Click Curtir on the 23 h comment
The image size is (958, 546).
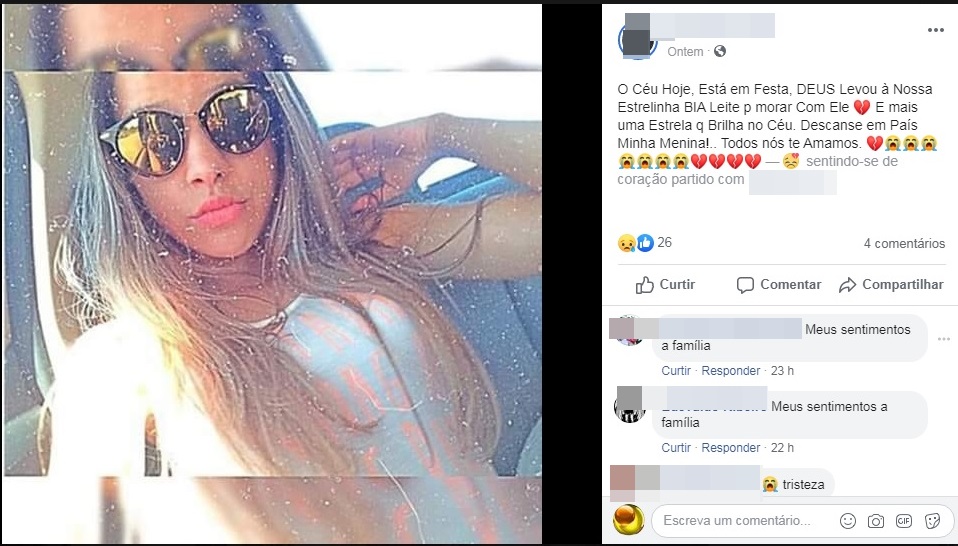[676, 371]
